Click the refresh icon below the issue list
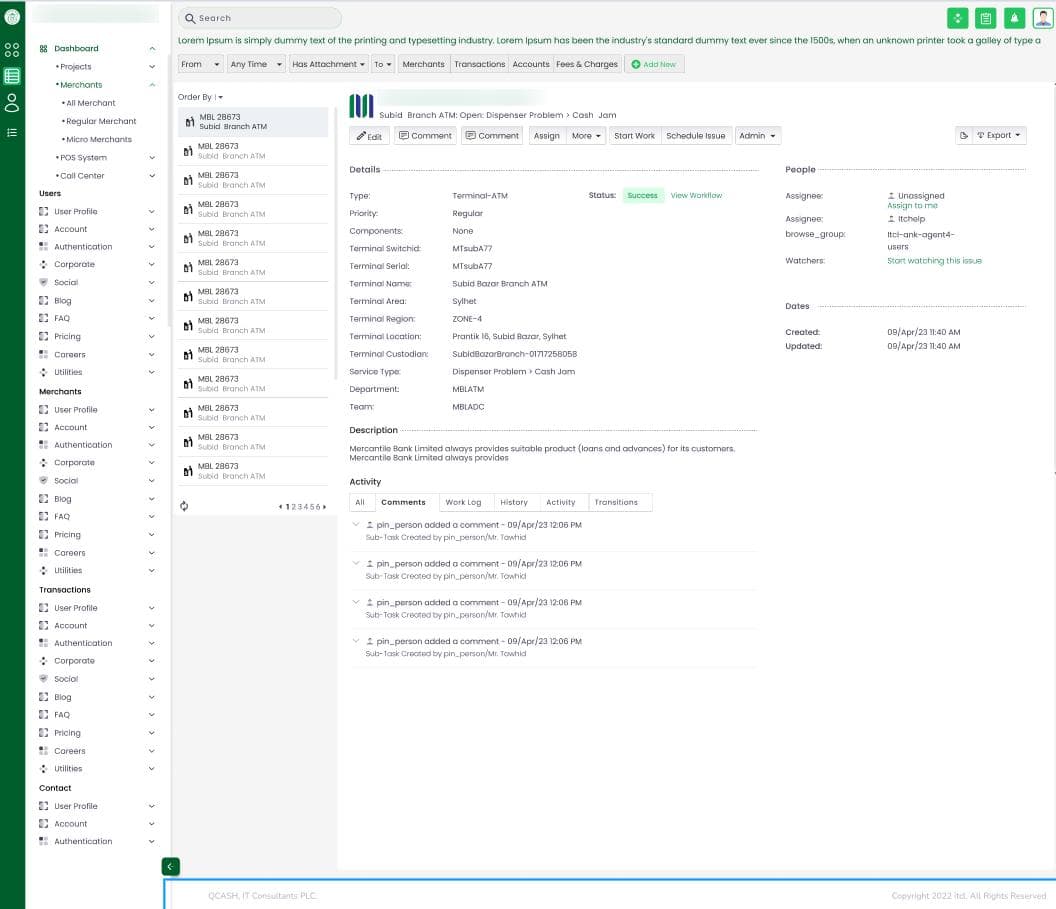 click(184, 506)
